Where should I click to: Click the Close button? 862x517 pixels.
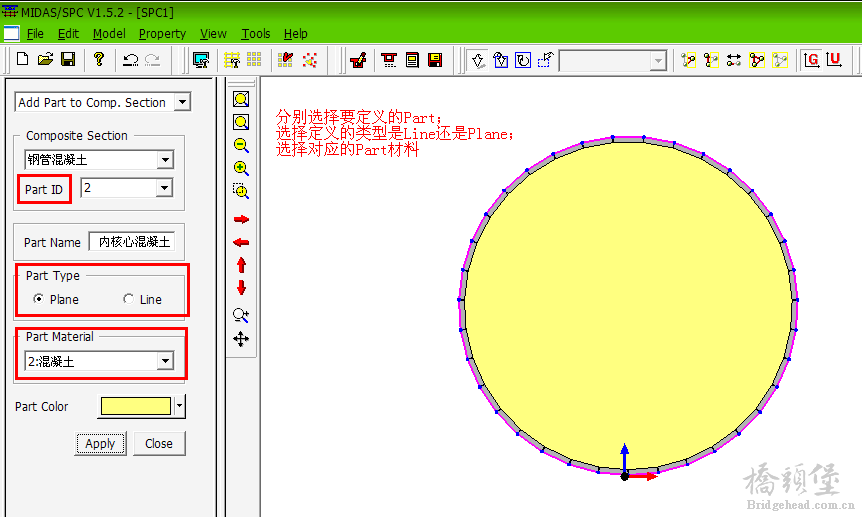click(x=159, y=443)
